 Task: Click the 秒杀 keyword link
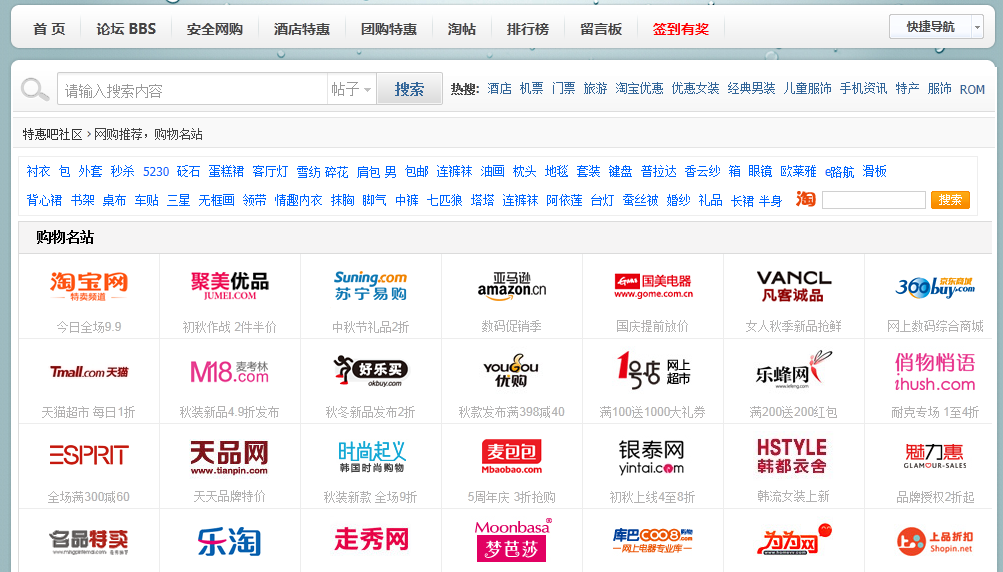(122, 171)
